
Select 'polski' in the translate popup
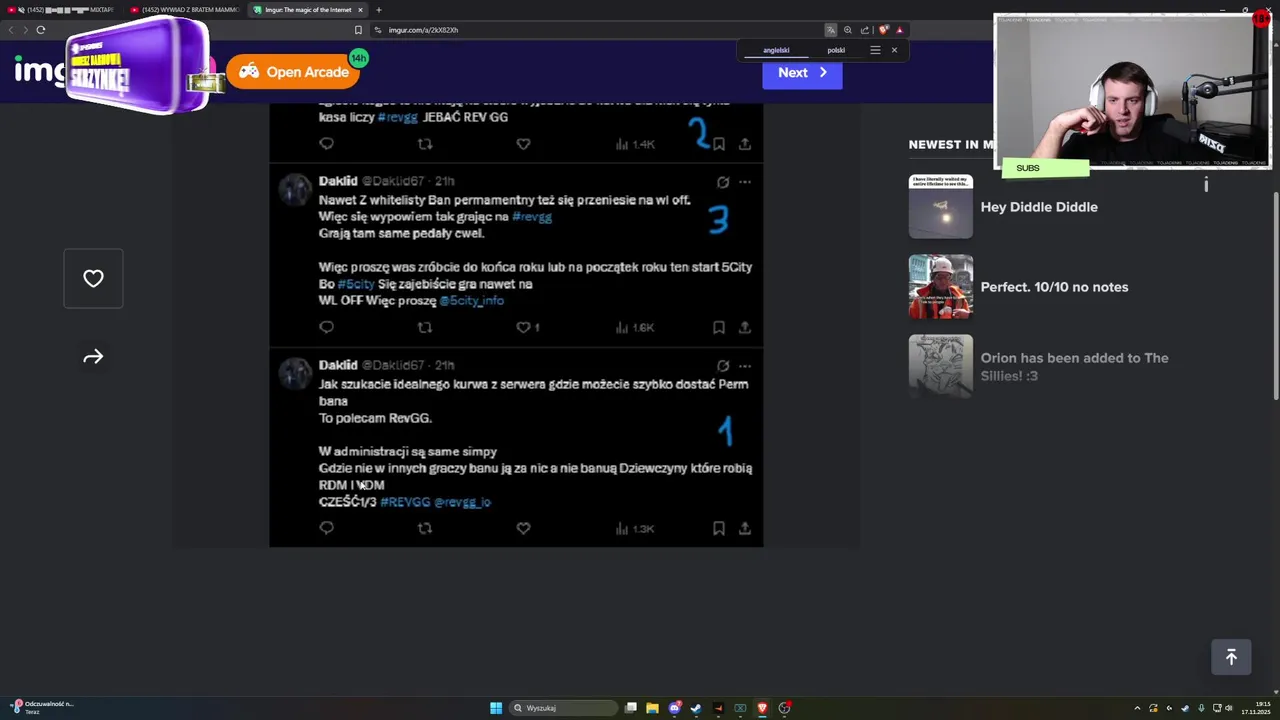click(x=836, y=50)
